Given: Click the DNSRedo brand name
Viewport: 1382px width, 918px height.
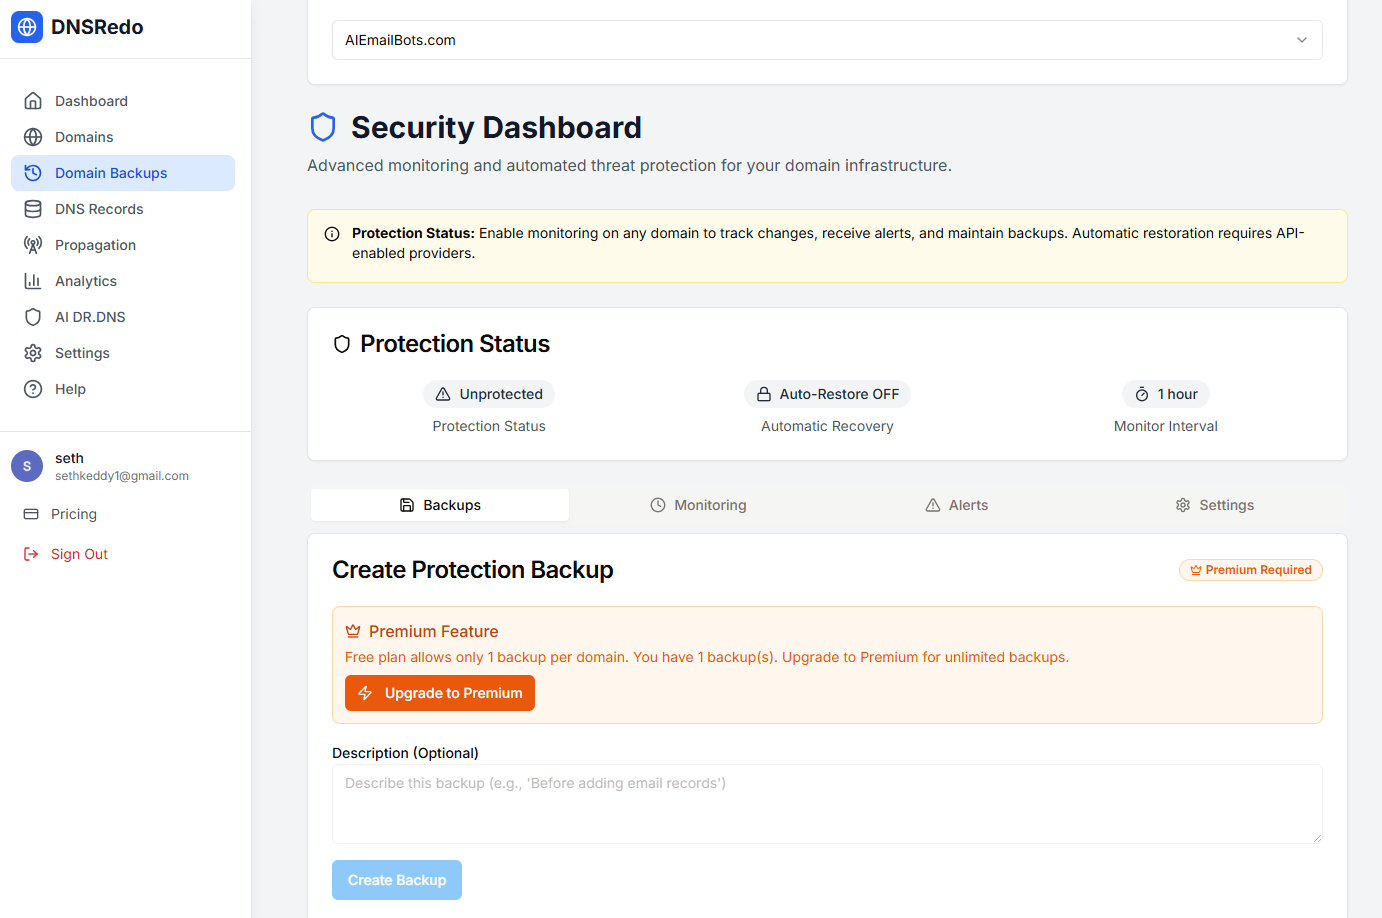Looking at the screenshot, I should 97,27.
